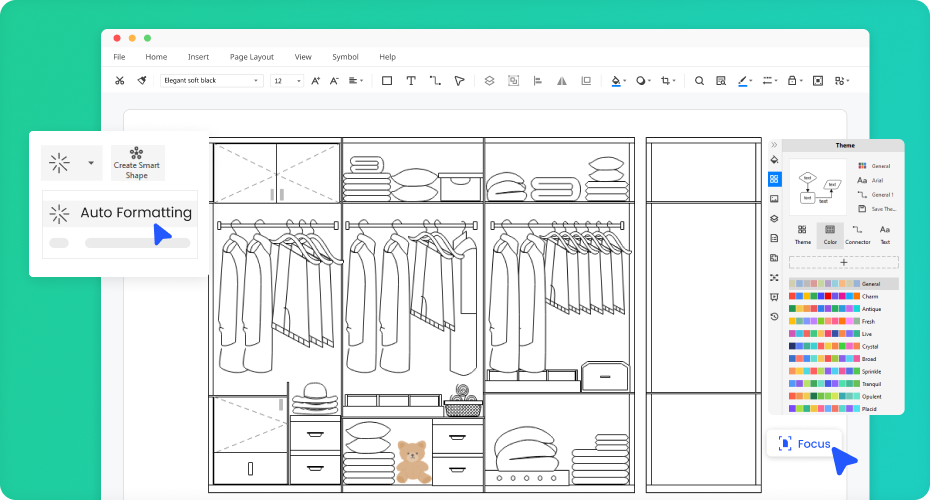This screenshot has height=500, width=930.
Task: Click the crop tool icon
Action: coord(666,81)
